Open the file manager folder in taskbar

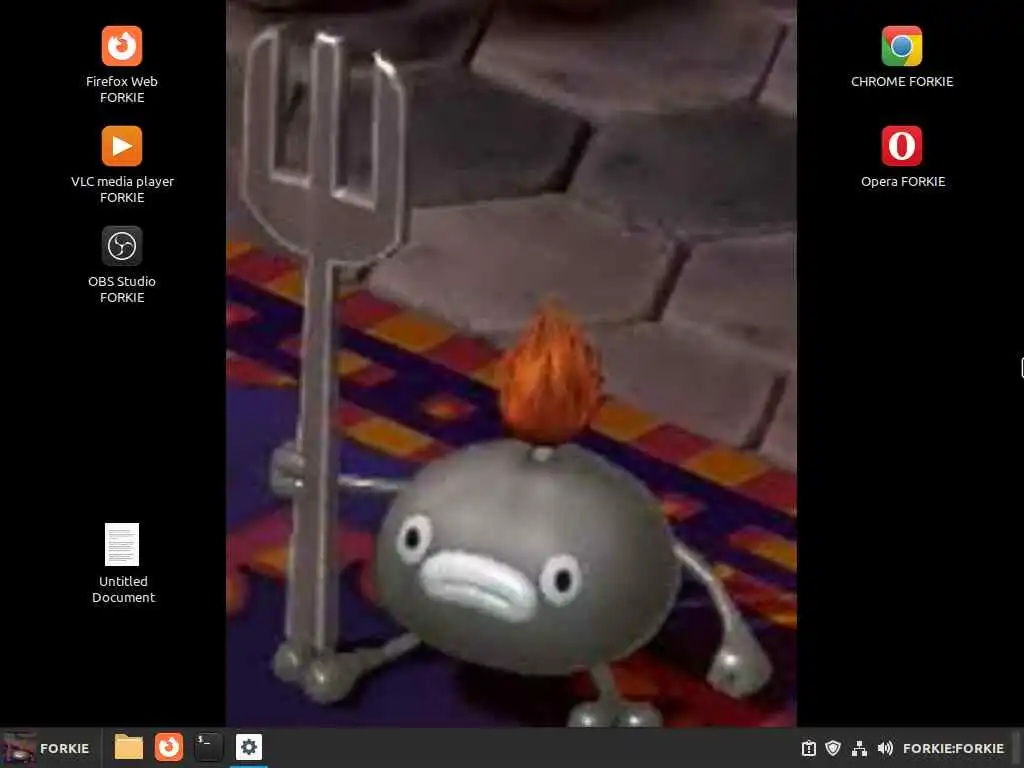tap(129, 747)
